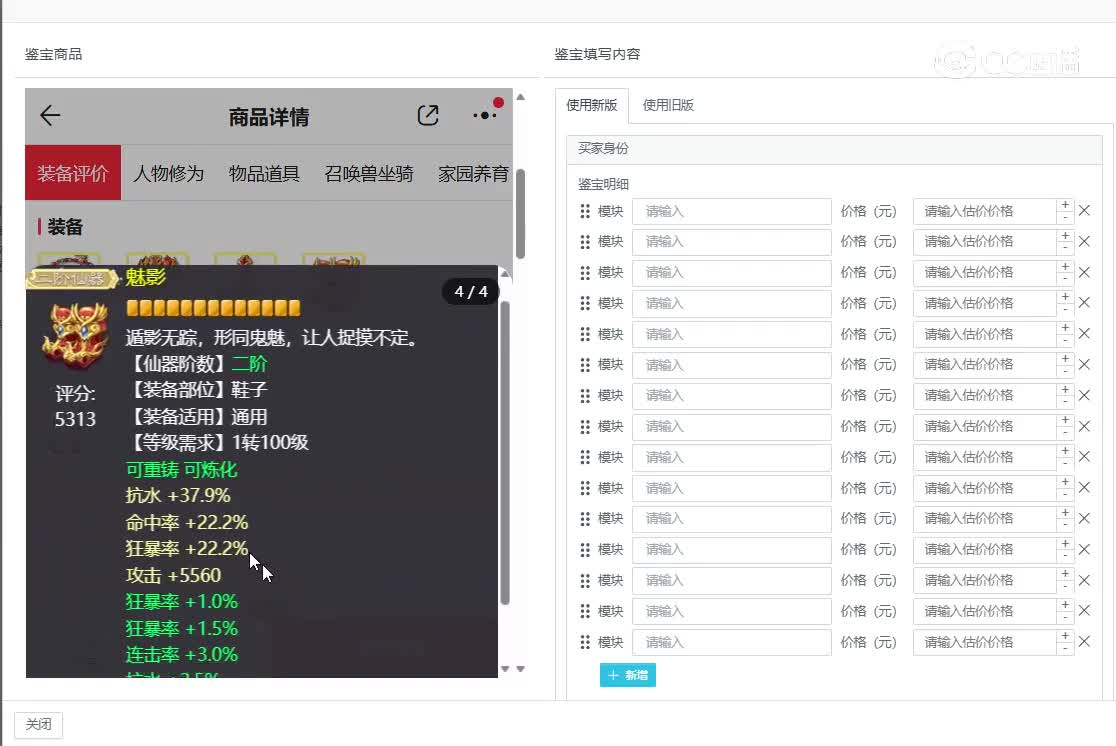1116x746 pixels.
Task: Click the 命中率 +22.2% attribute
Action: (186, 522)
